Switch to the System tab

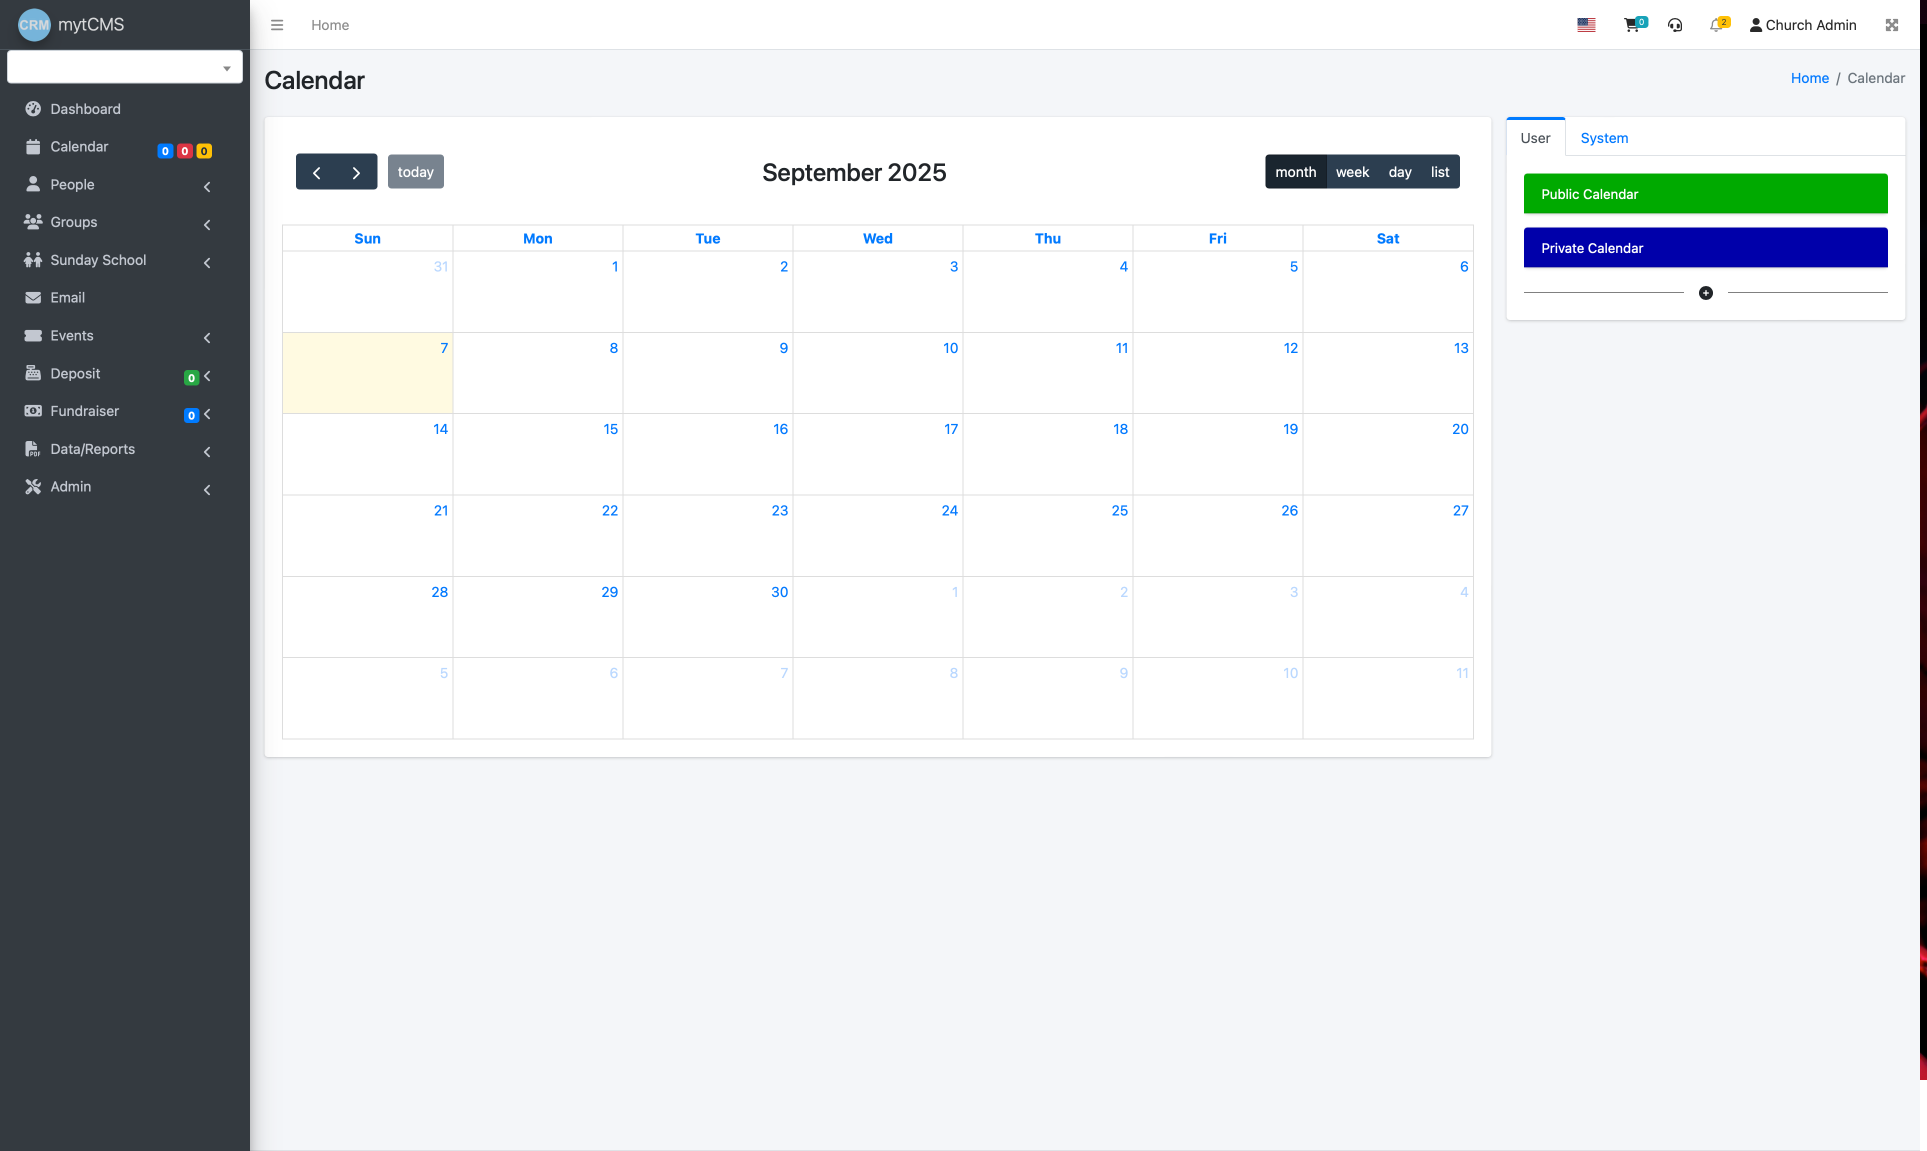pos(1604,138)
